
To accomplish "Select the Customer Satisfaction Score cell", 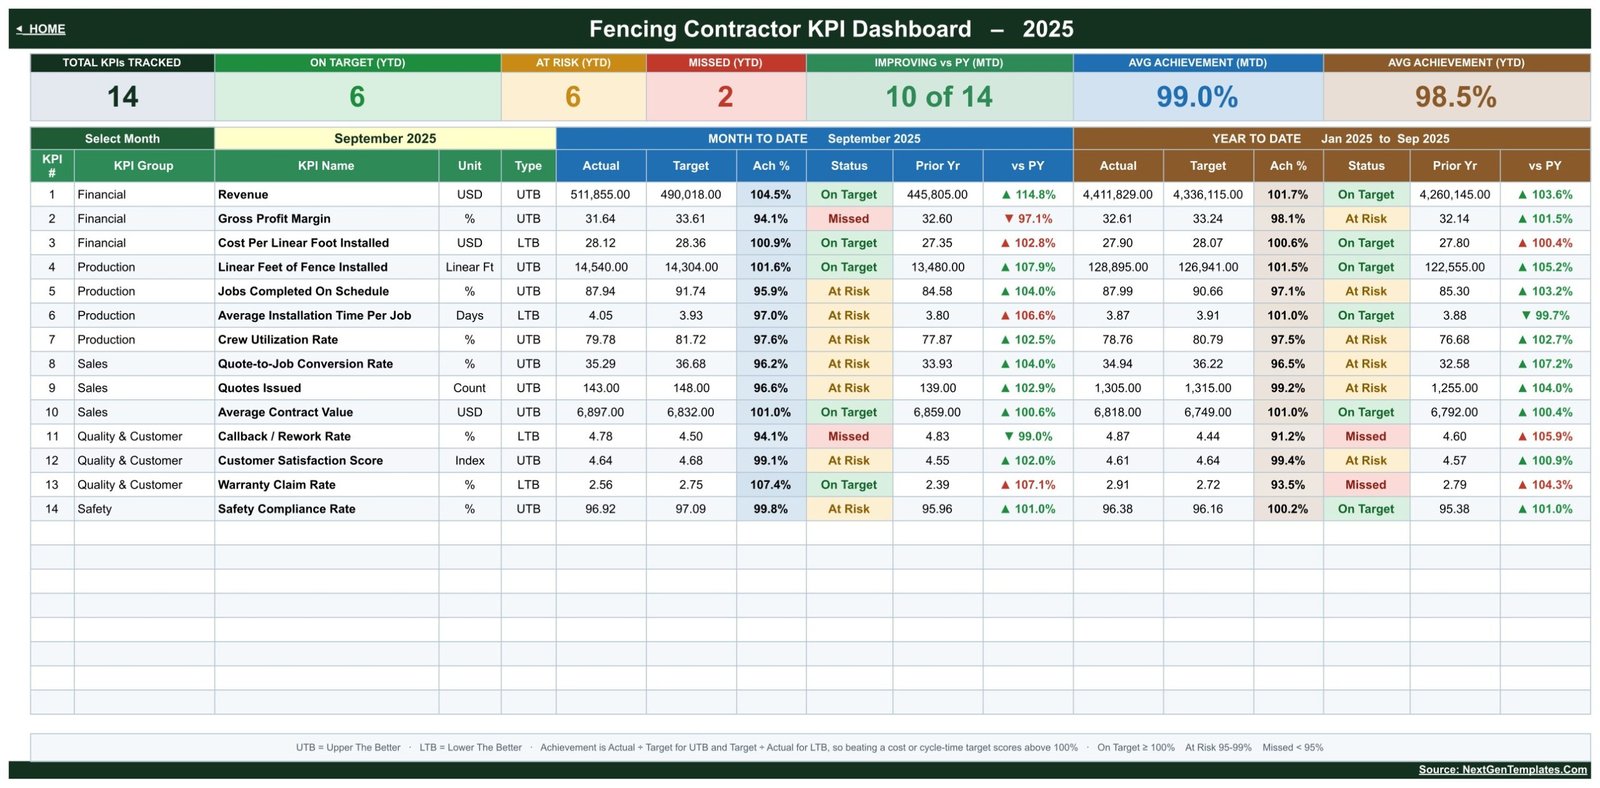I will pyautogui.click(x=326, y=461).
